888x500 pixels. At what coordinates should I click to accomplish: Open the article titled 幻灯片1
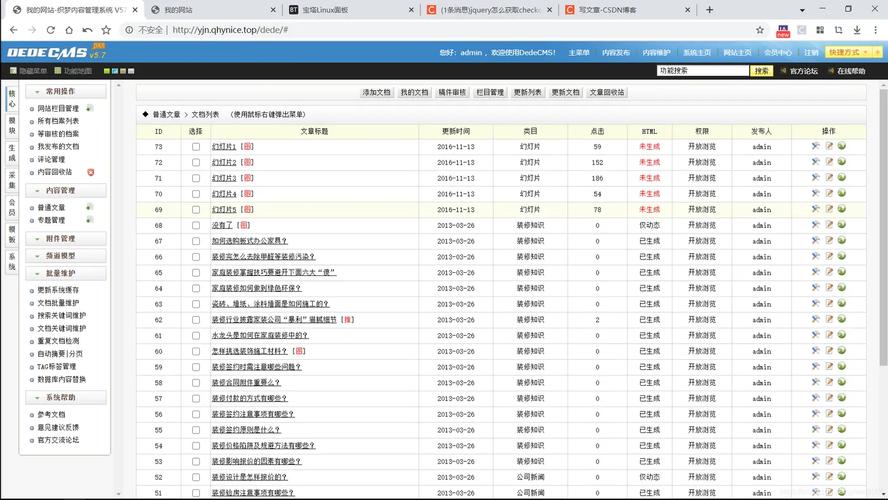224,146
